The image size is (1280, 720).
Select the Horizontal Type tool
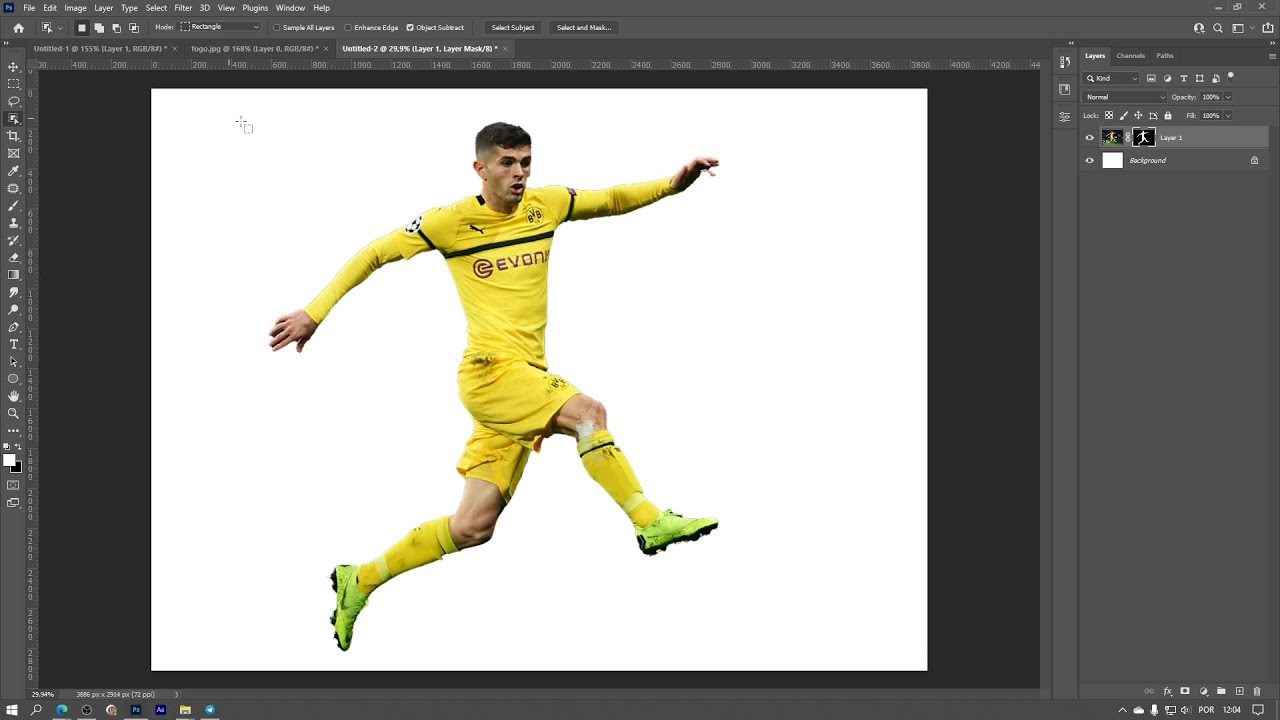click(x=13, y=344)
